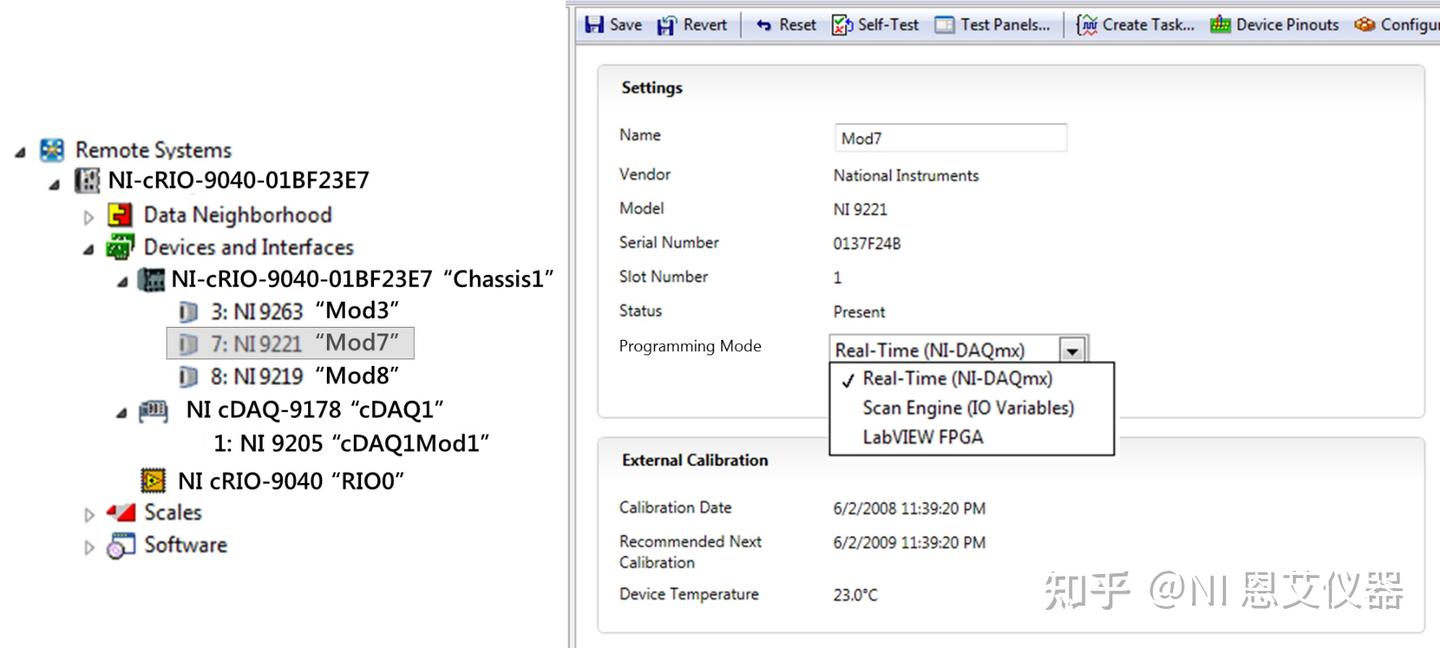
Task: Click the Devices and Interfaces icon
Action: pyautogui.click(x=121, y=247)
